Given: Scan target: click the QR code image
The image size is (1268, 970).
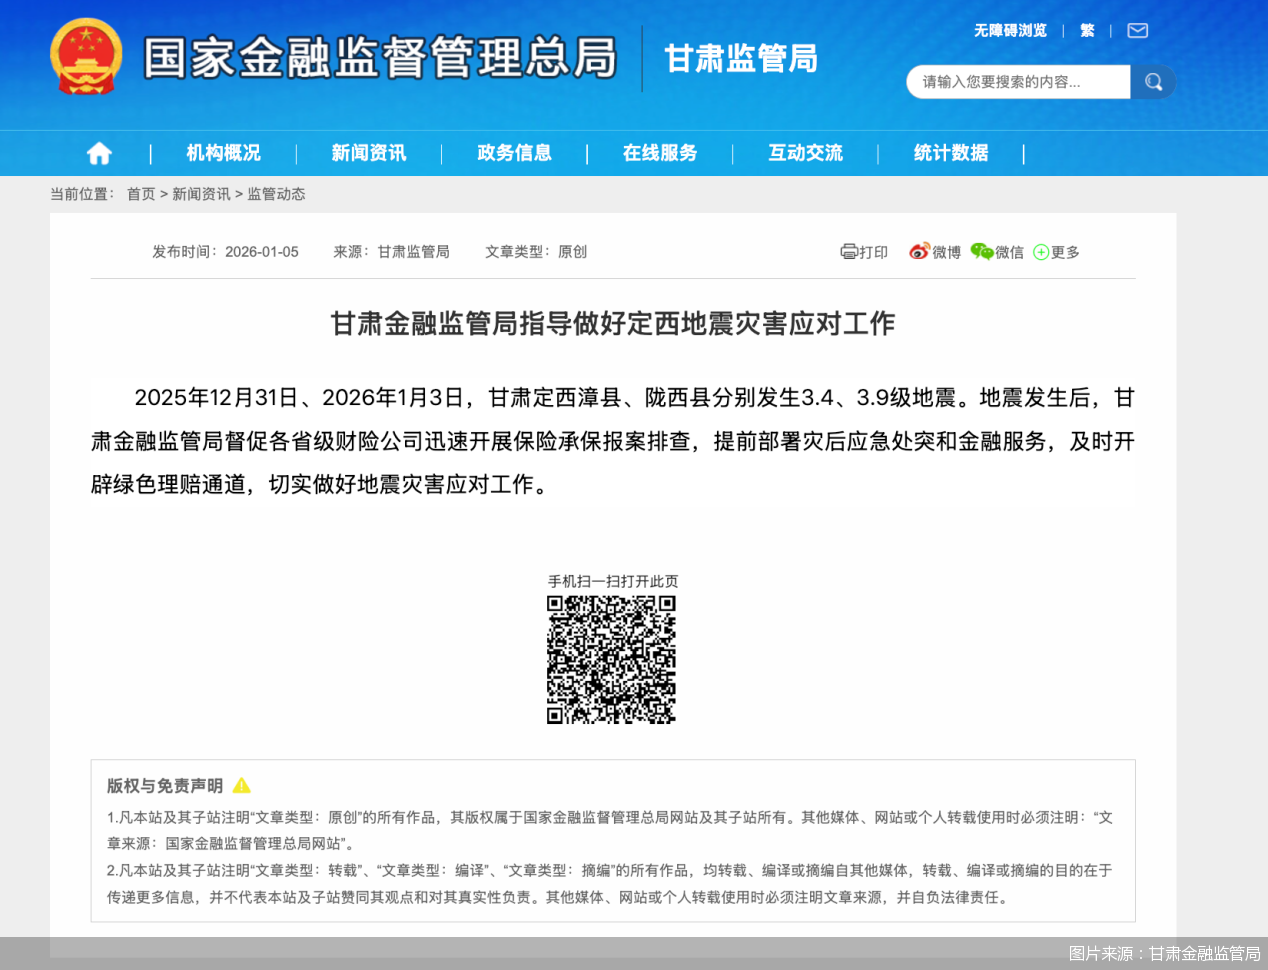Looking at the screenshot, I should [x=611, y=658].
